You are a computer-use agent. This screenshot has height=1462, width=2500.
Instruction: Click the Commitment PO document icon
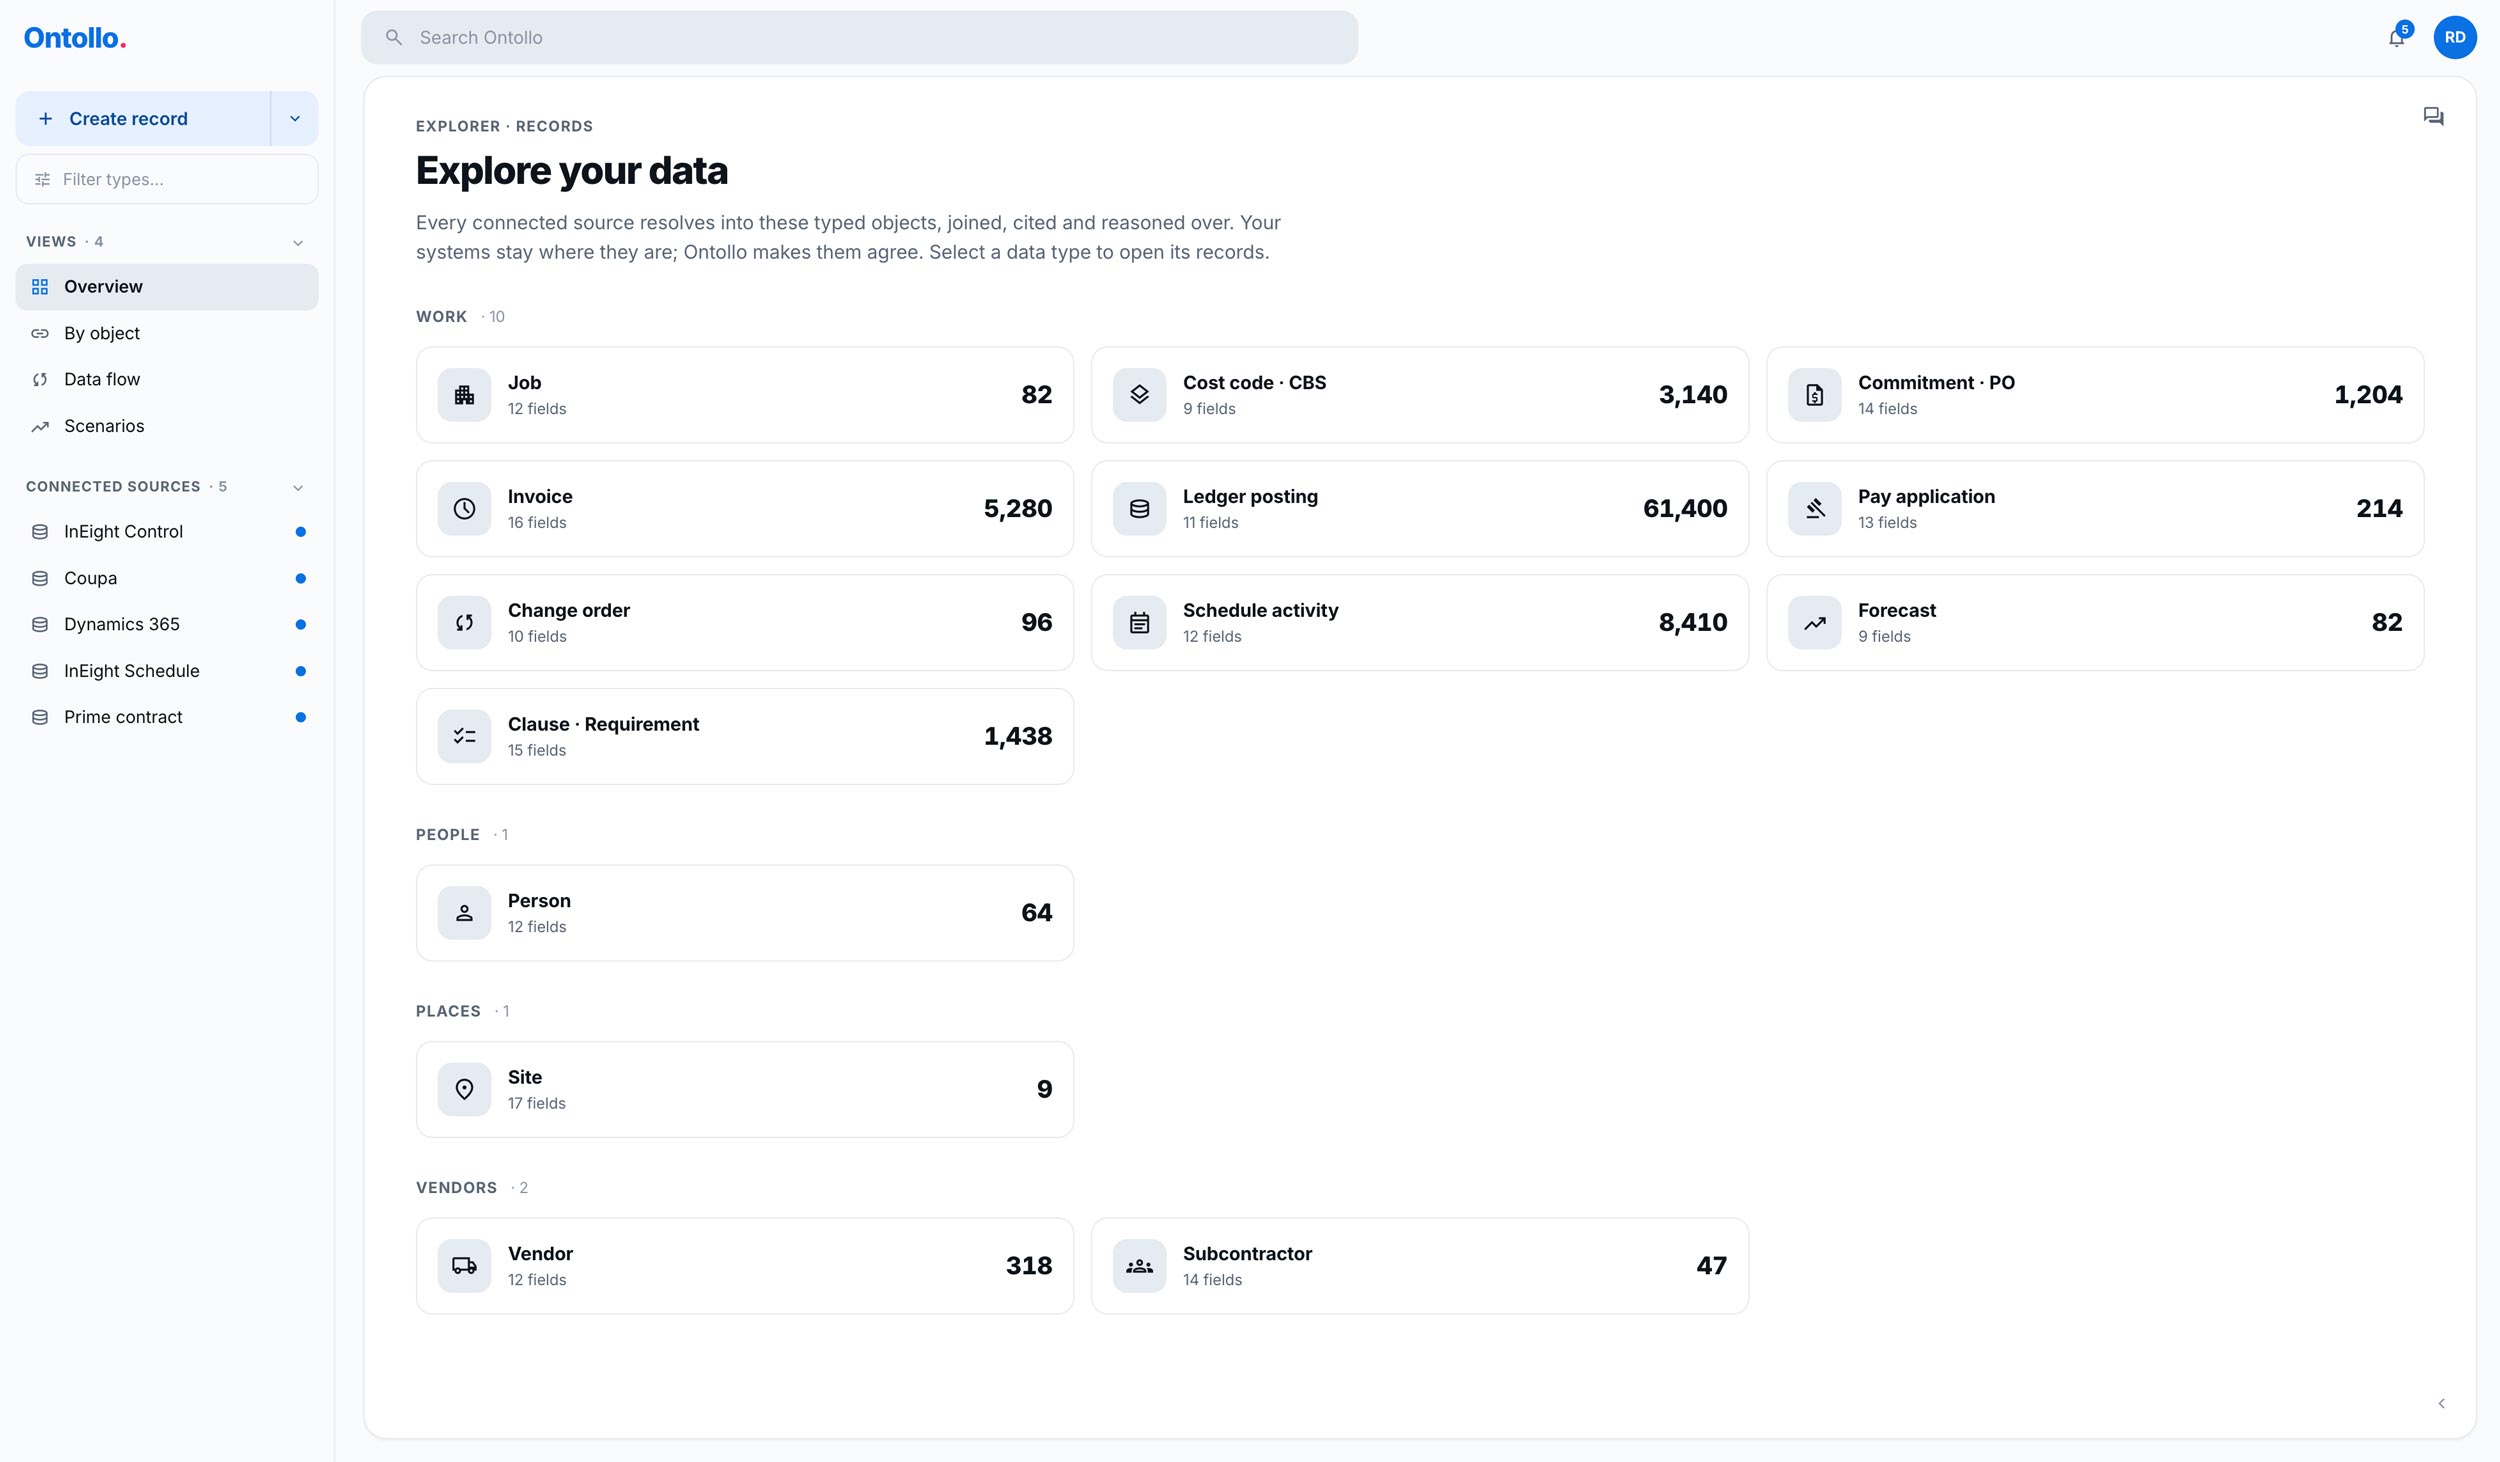1814,395
